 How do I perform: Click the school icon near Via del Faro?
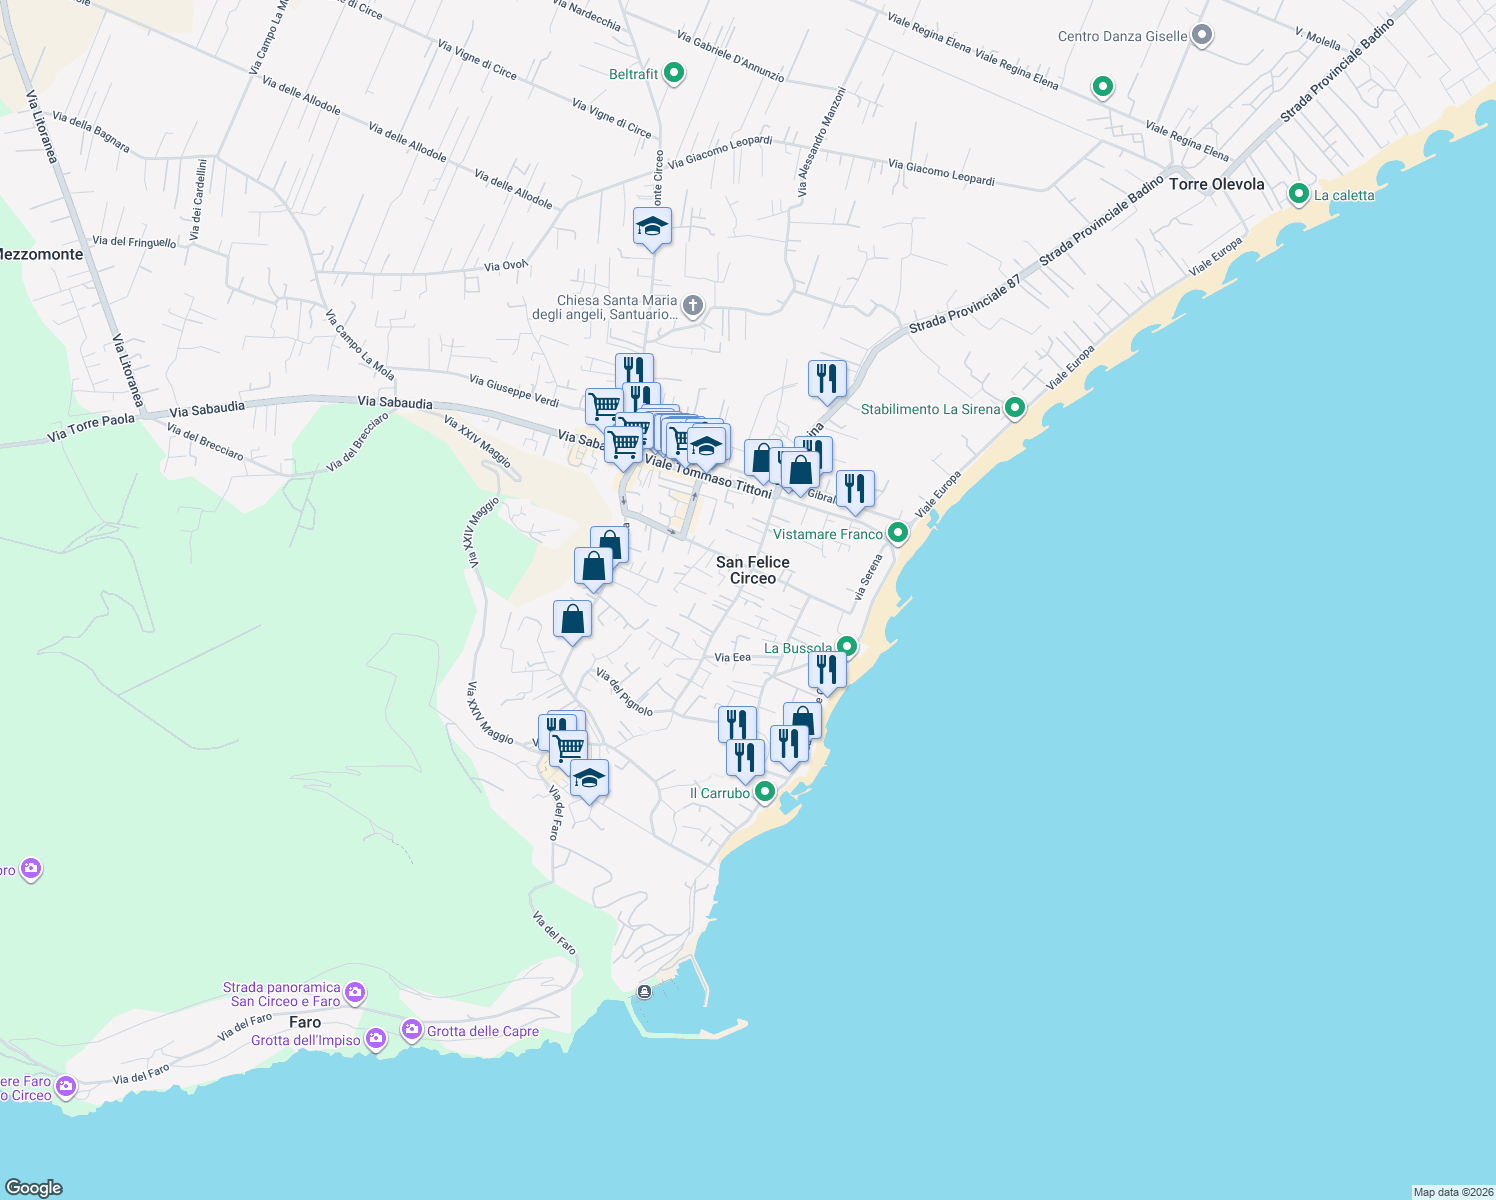click(x=588, y=777)
